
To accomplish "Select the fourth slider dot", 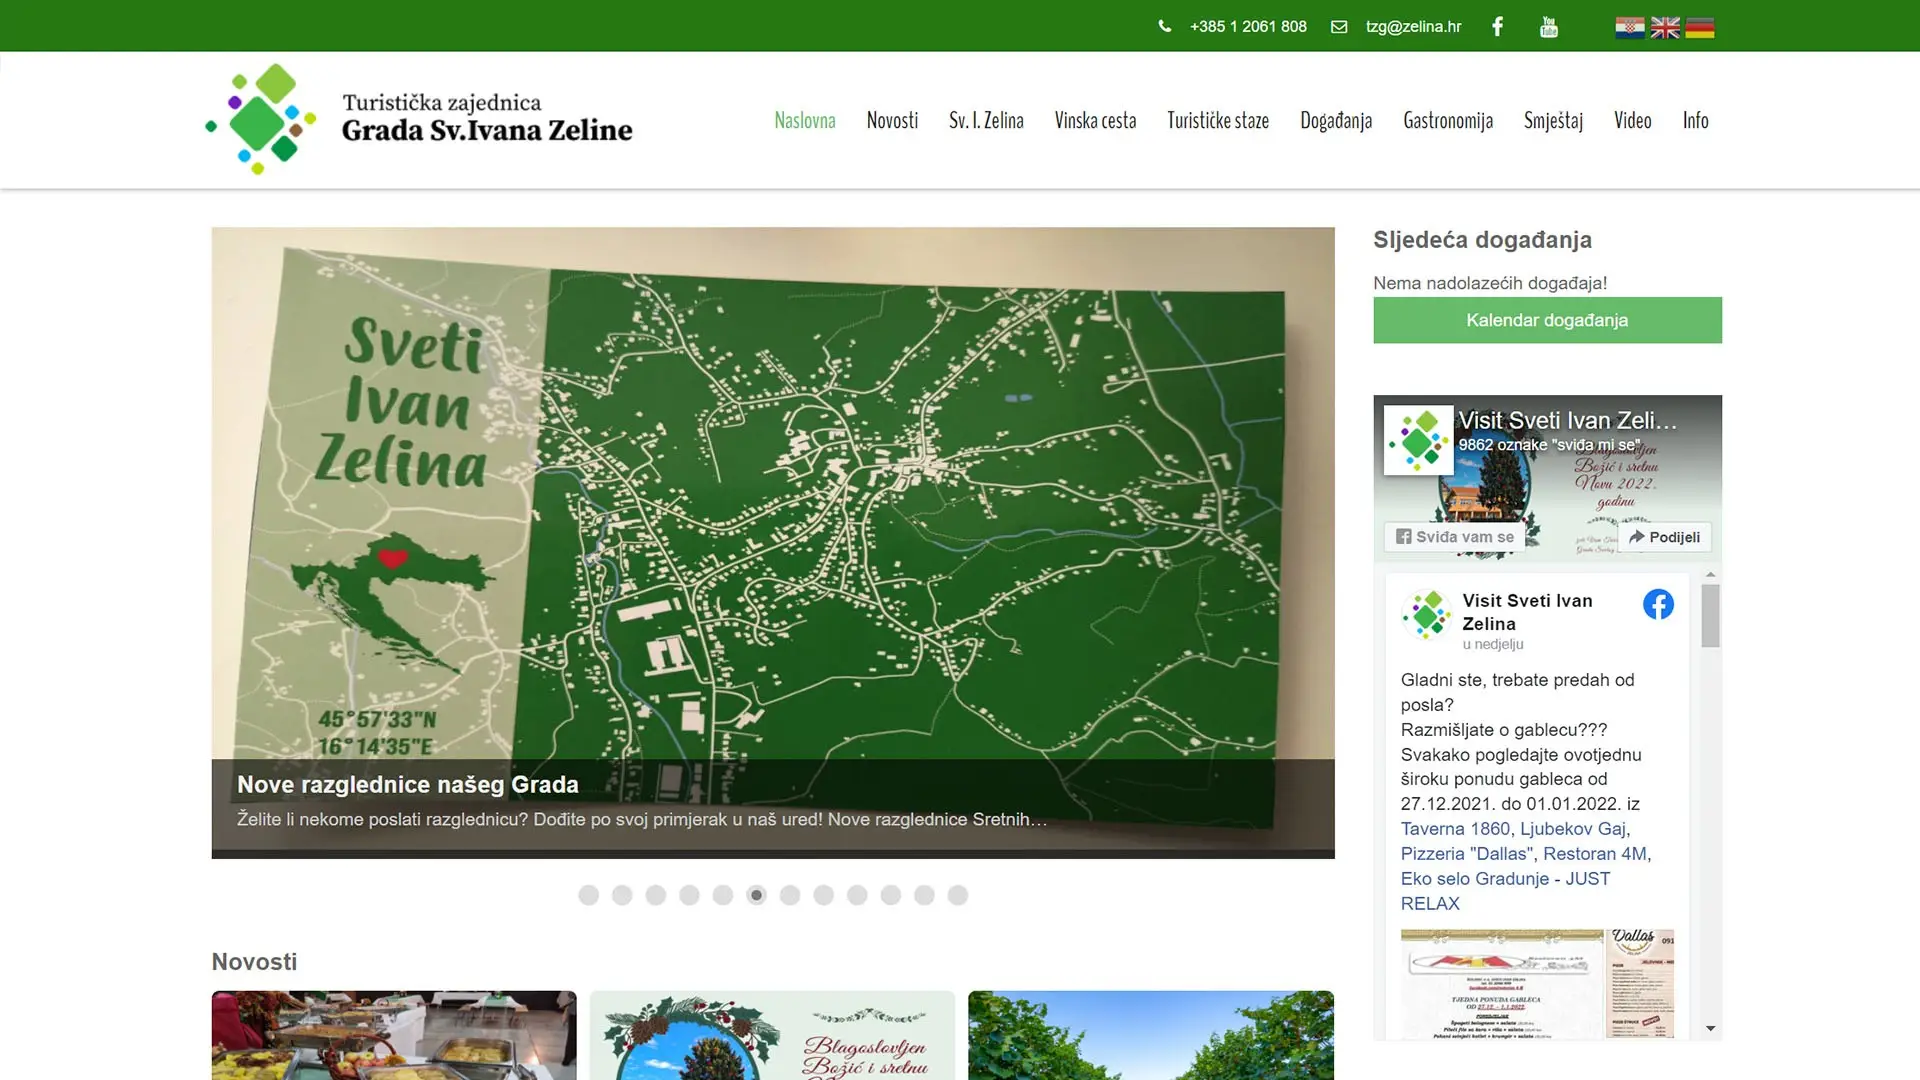I will click(689, 895).
